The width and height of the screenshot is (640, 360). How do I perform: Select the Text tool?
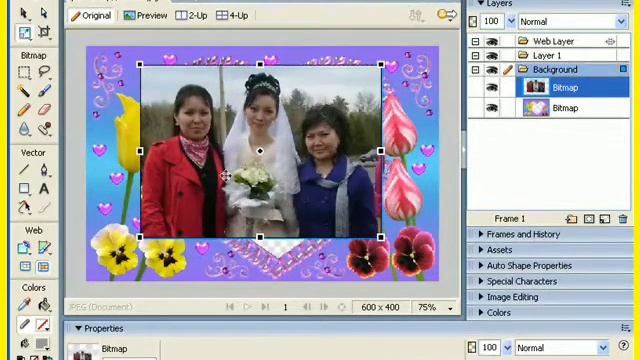click(x=44, y=188)
